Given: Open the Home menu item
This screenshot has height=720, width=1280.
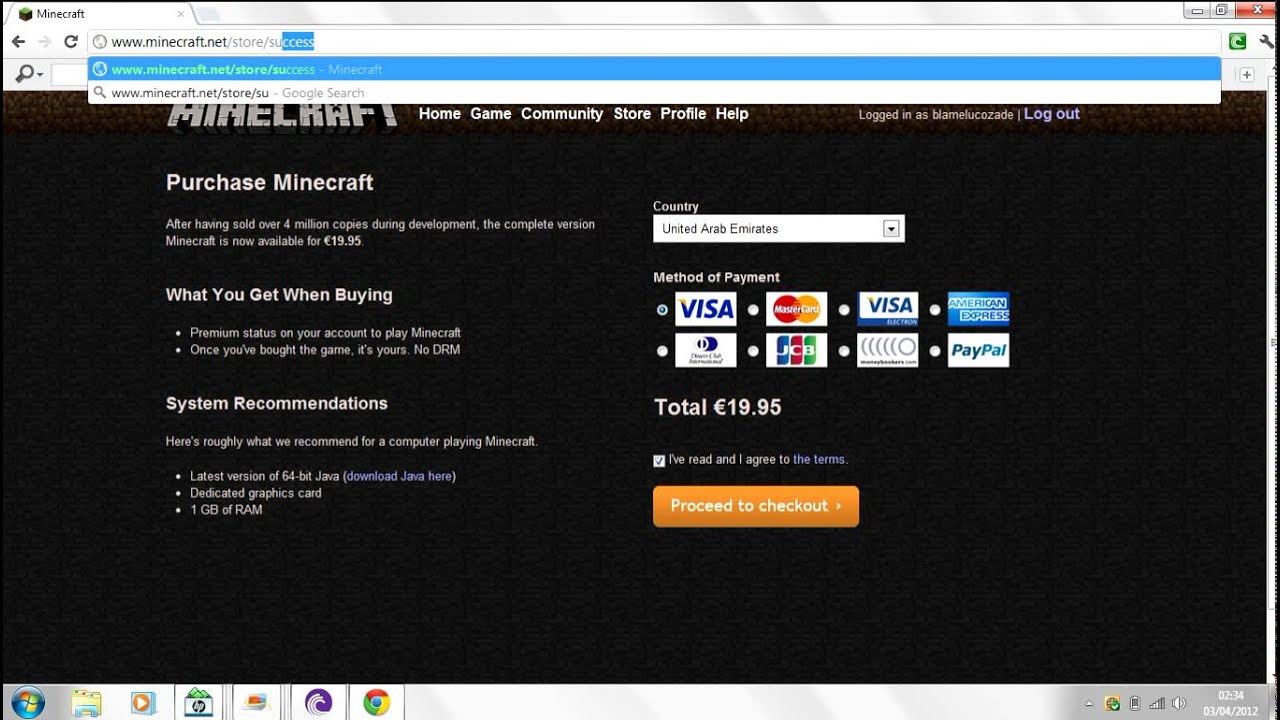Looking at the screenshot, I should pyautogui.click(x=439, y=114).
